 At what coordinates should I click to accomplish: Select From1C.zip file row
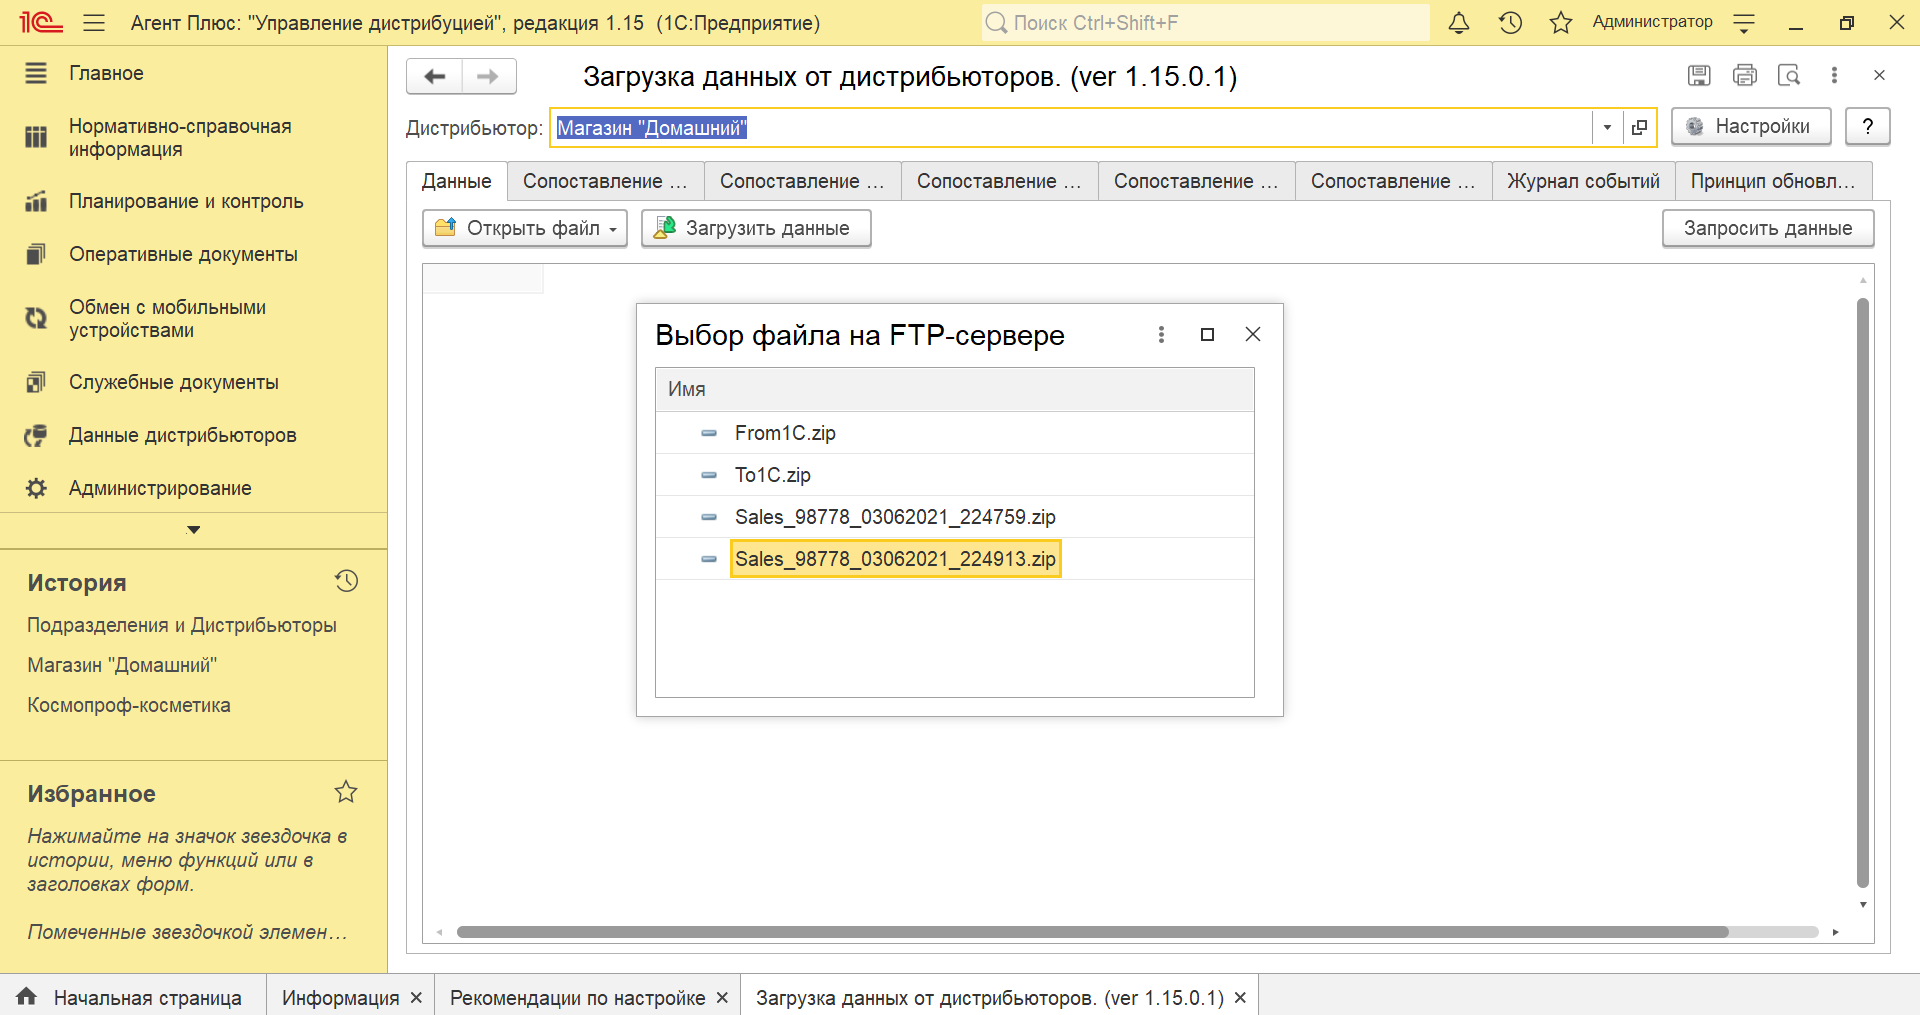(x=955, y=433)
